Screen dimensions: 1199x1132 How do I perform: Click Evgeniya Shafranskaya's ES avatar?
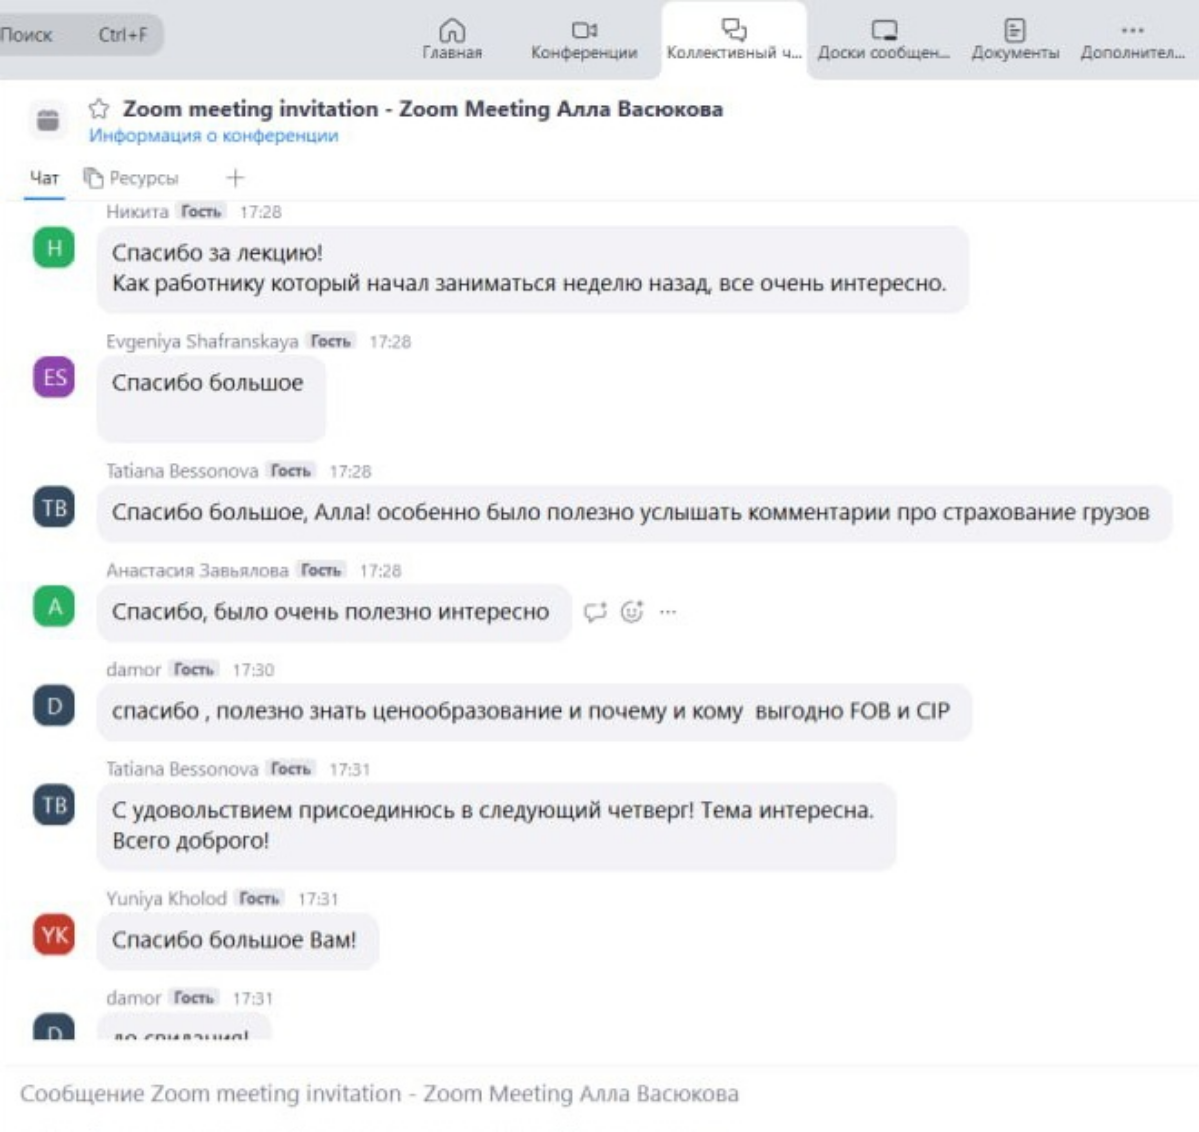(54, 377)
